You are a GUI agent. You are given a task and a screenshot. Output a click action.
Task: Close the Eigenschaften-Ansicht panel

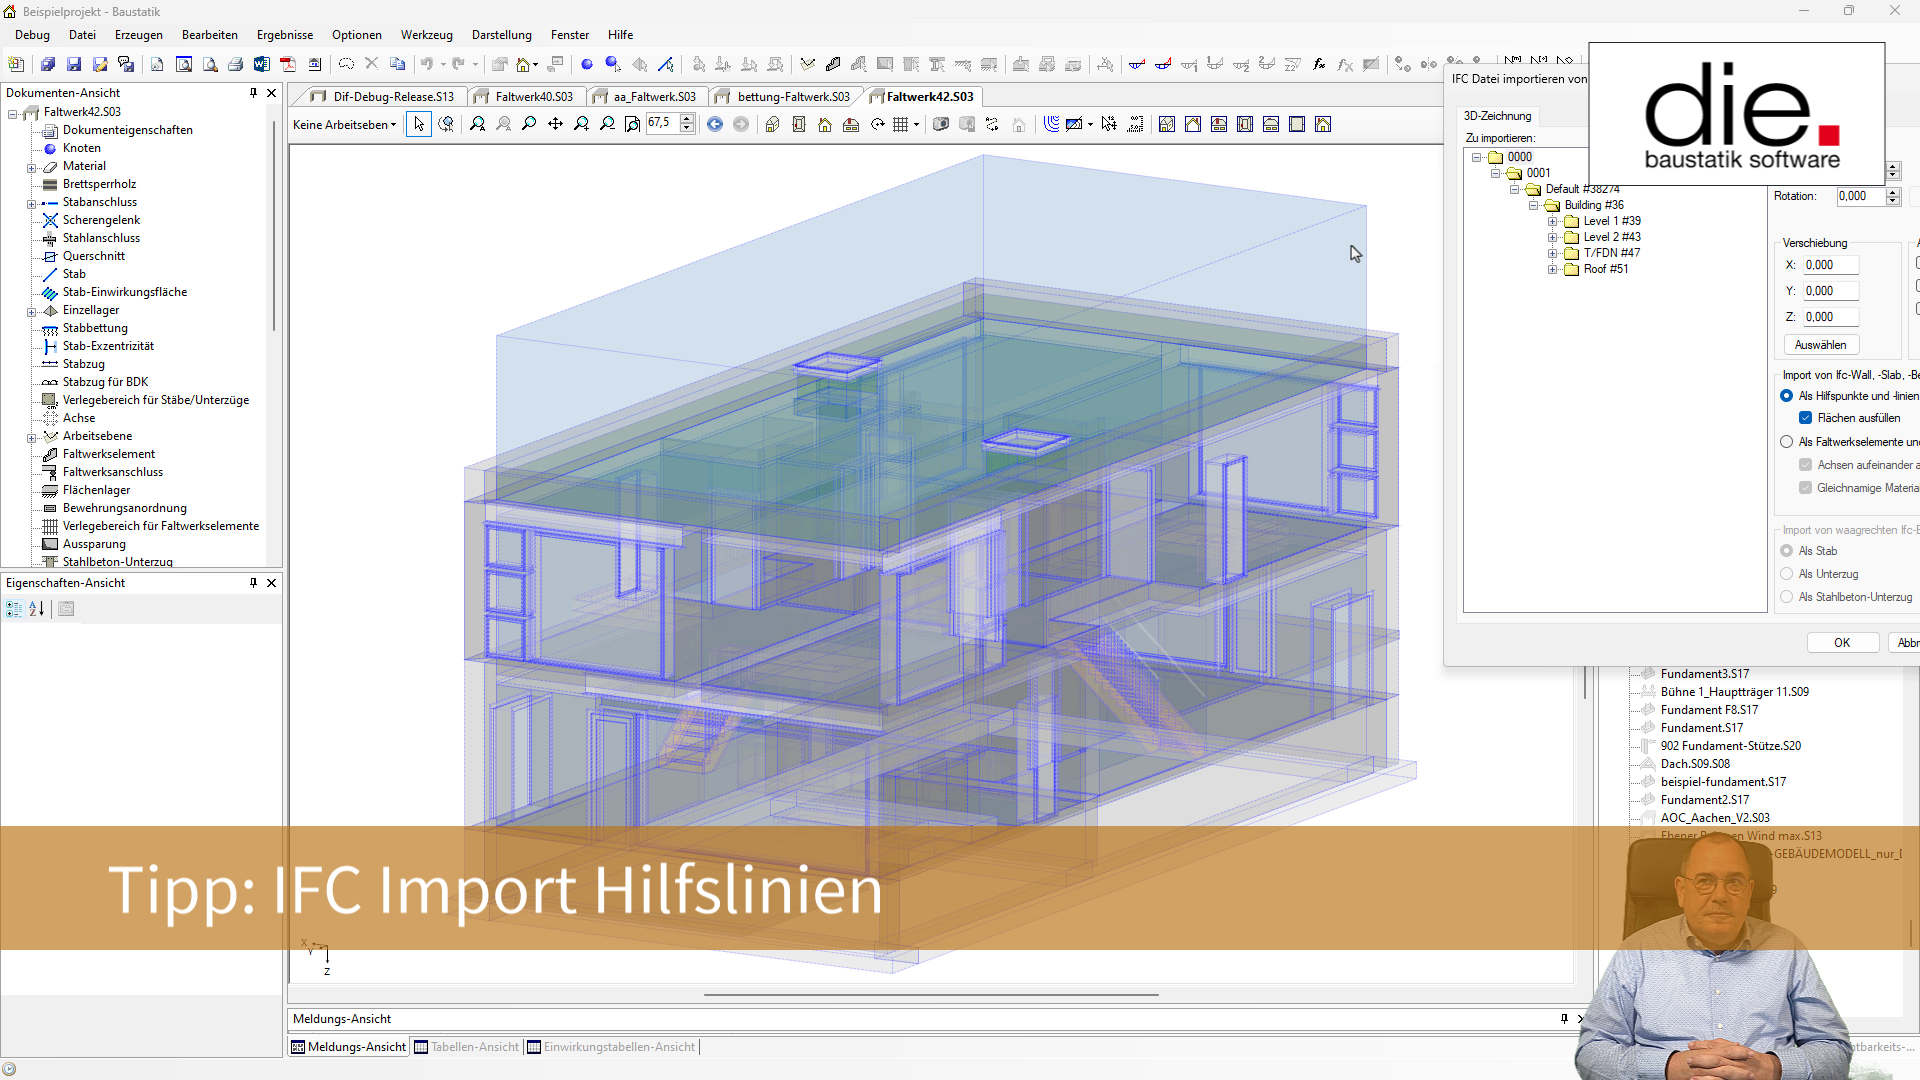click(x=271, y=583)
